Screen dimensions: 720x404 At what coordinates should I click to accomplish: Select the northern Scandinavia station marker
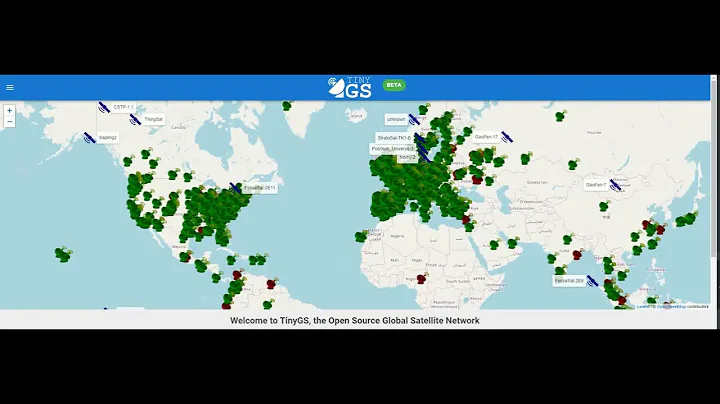pyautogui.click(x=424, y=109)
